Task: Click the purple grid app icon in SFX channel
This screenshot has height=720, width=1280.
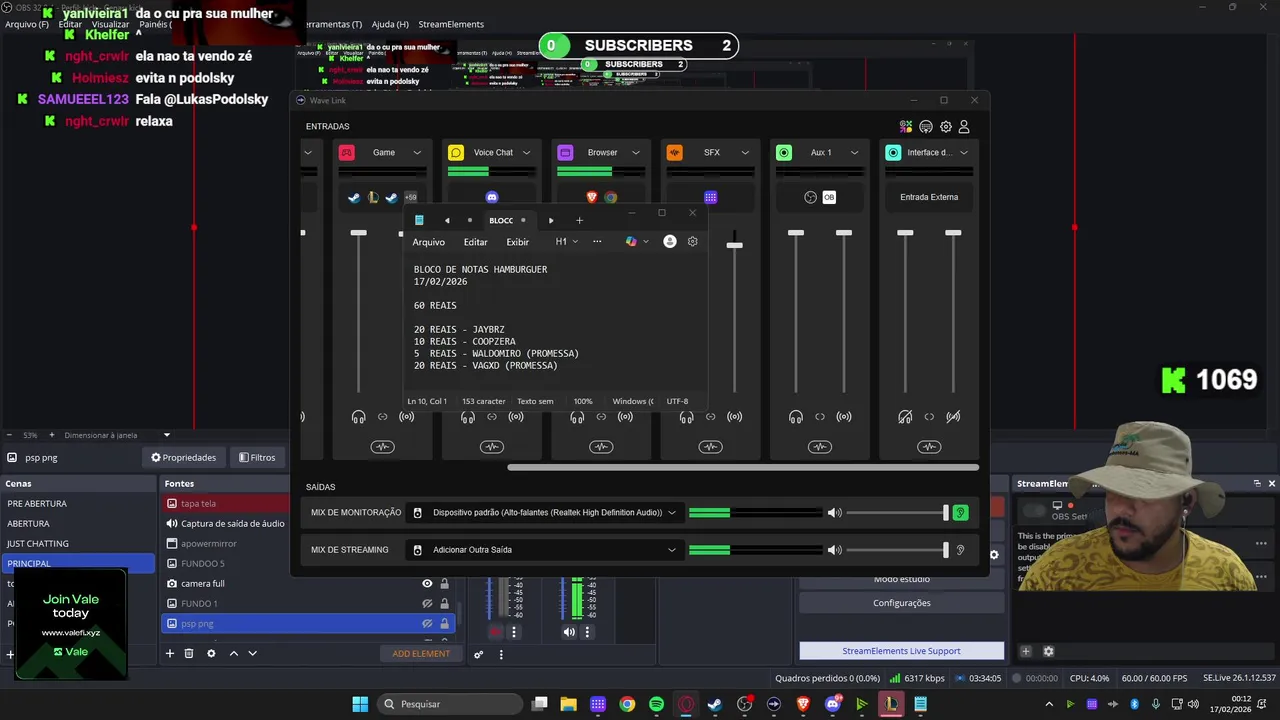Action: point(711,197)
